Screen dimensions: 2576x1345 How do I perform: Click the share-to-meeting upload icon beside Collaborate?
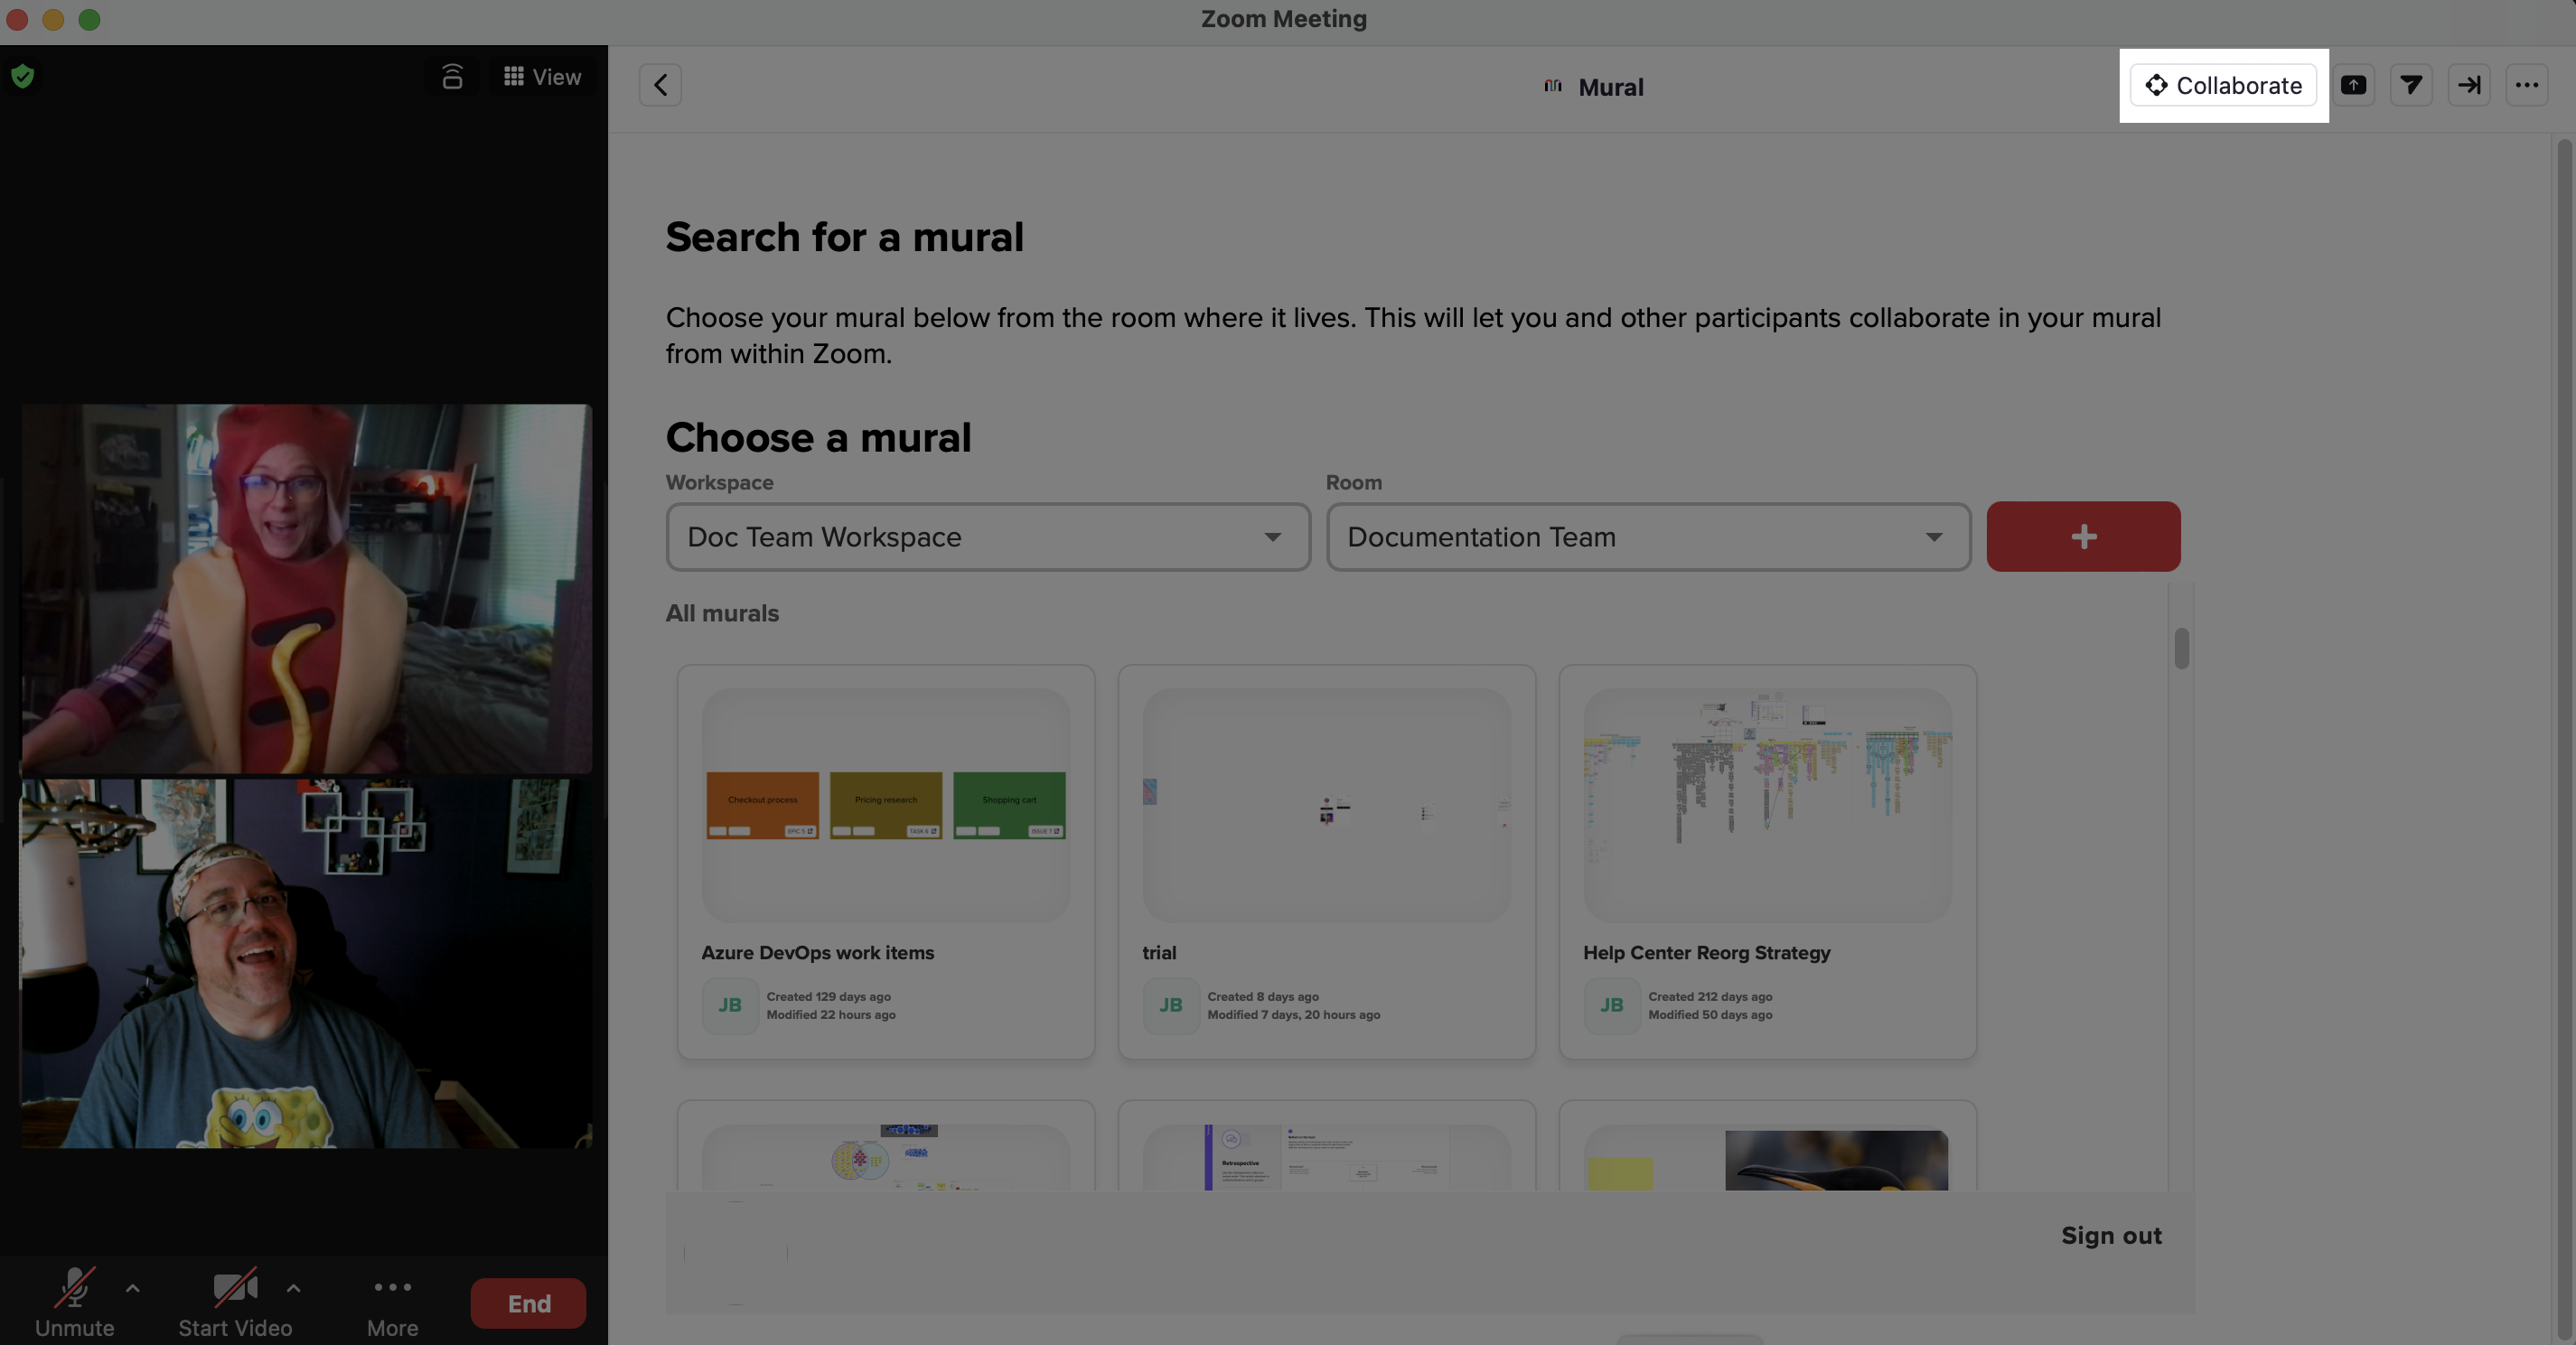pyautogui.click(x=2354, y=85)
